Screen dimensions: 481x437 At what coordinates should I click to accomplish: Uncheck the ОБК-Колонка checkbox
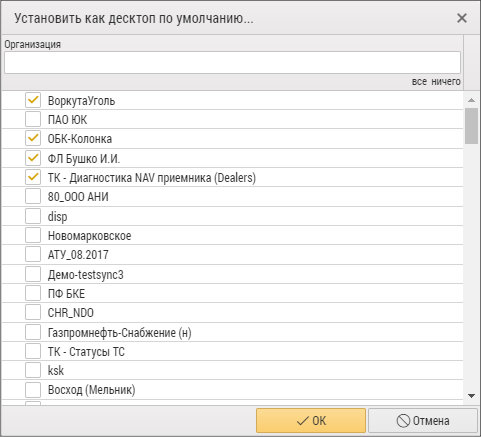point(33,138)
